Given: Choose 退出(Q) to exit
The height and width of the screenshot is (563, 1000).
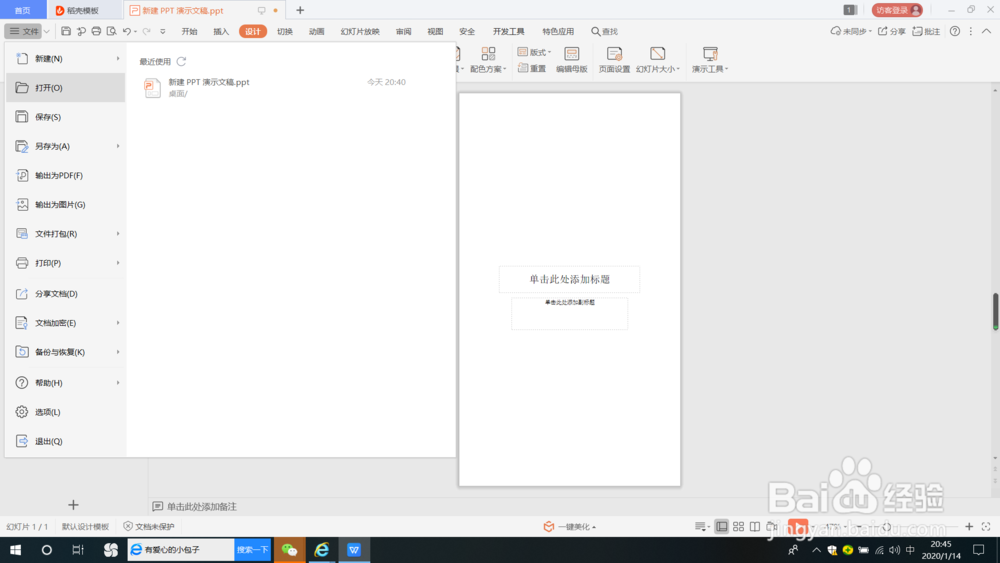Looking at the screenshot, I should [66, 441].
